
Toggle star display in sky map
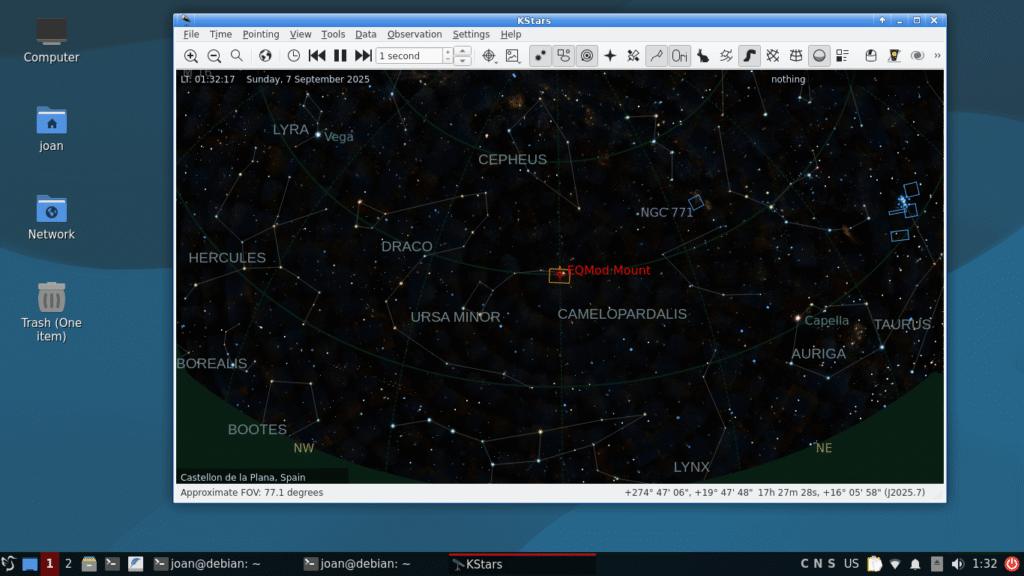pos(540,56)
